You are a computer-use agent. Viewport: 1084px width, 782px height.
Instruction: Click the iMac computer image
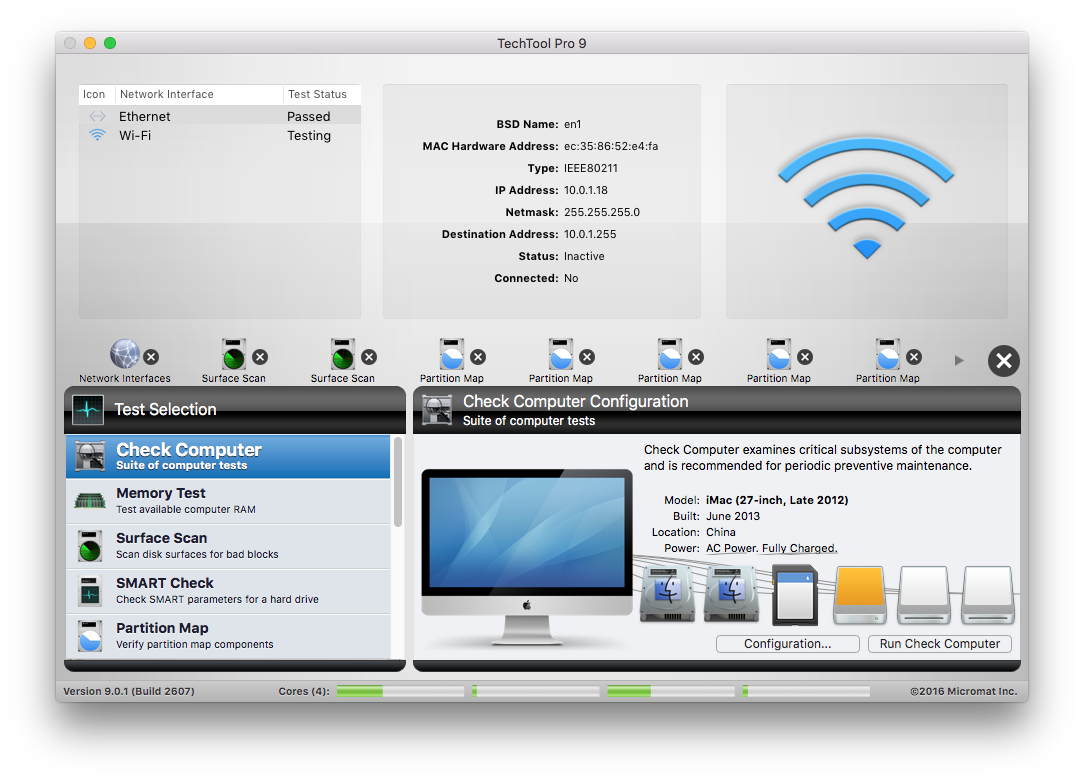click(527, 557)
